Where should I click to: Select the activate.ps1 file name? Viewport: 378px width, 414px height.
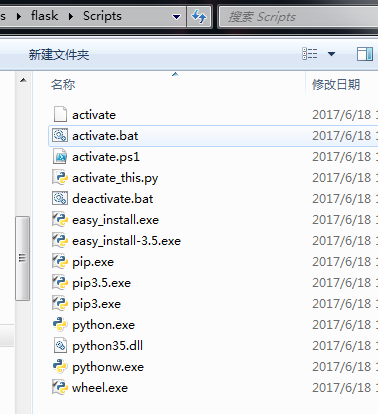tap(106, 157)
